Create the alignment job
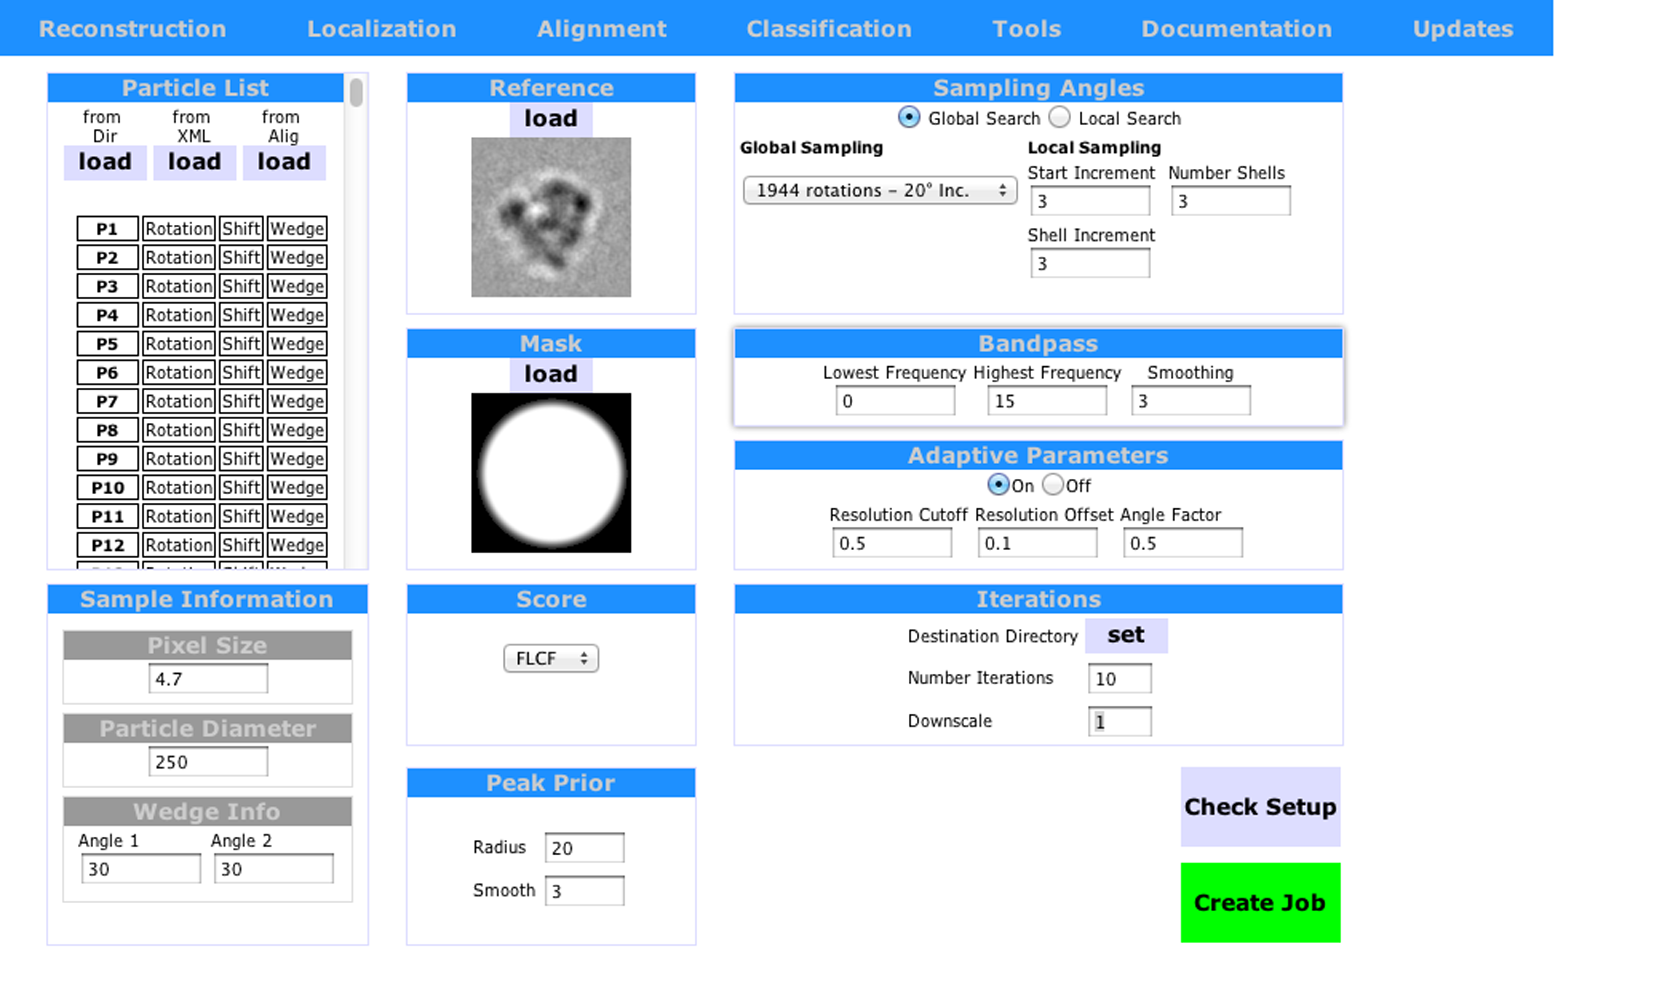This screenshot has width=1654, height=989. tap(1259, 901)
